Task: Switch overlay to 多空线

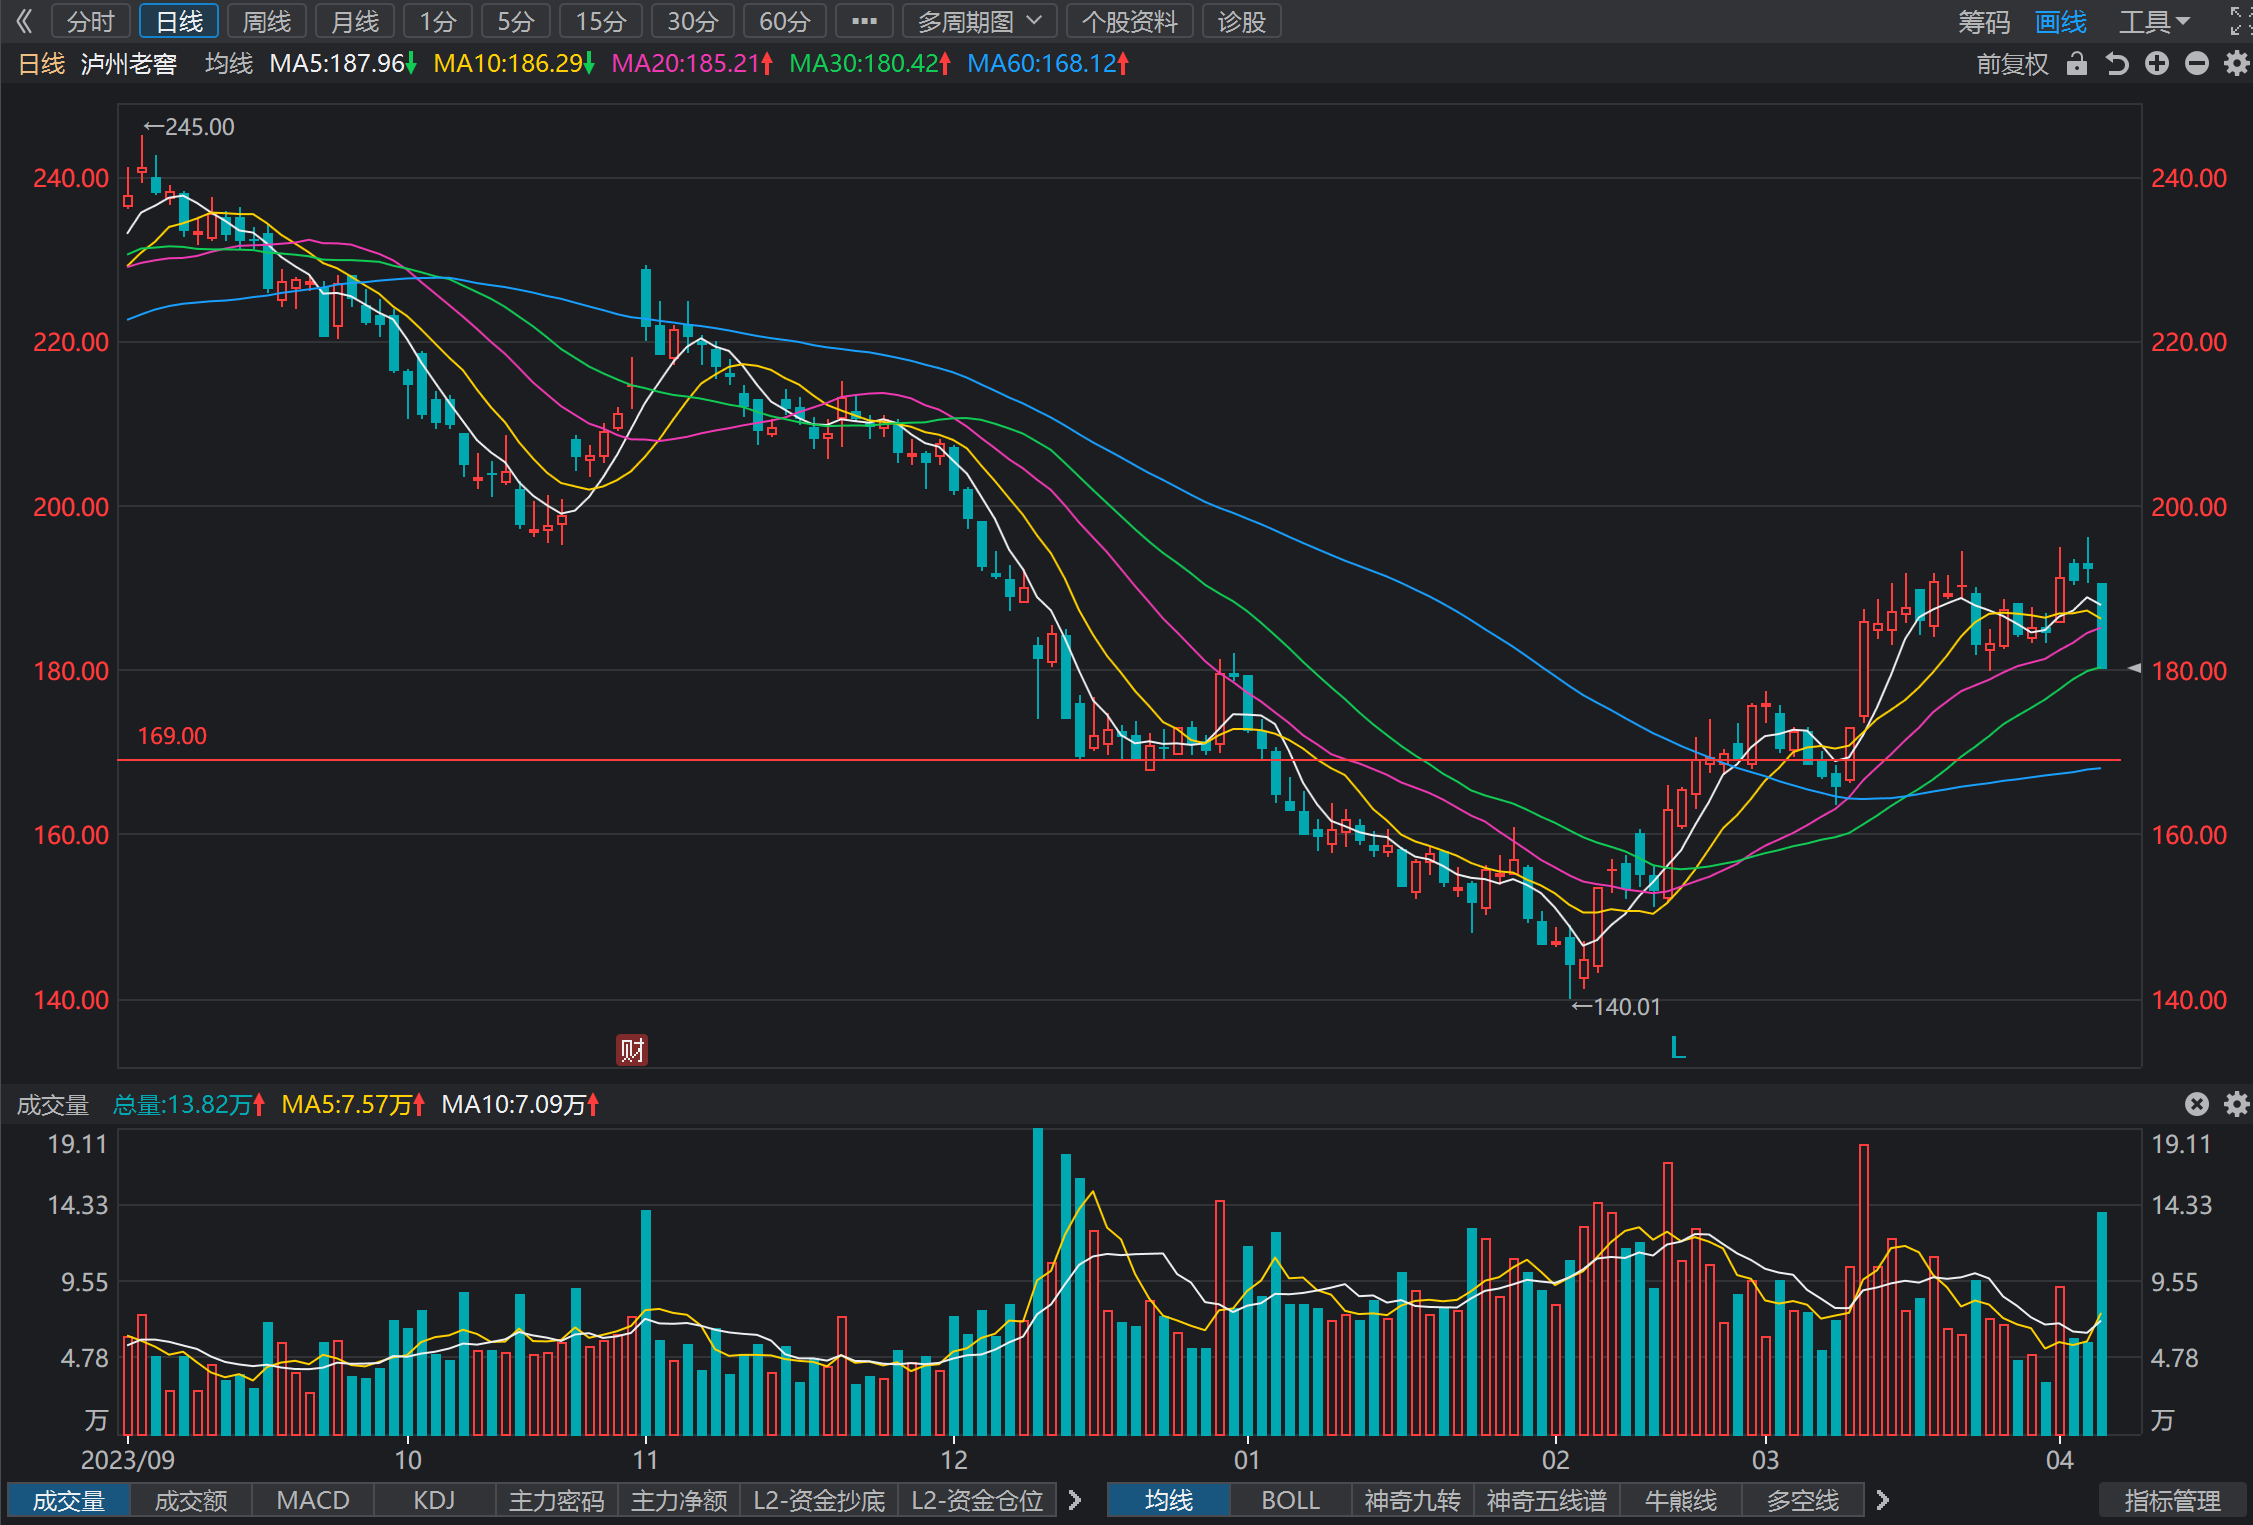Action: 1803,1500
